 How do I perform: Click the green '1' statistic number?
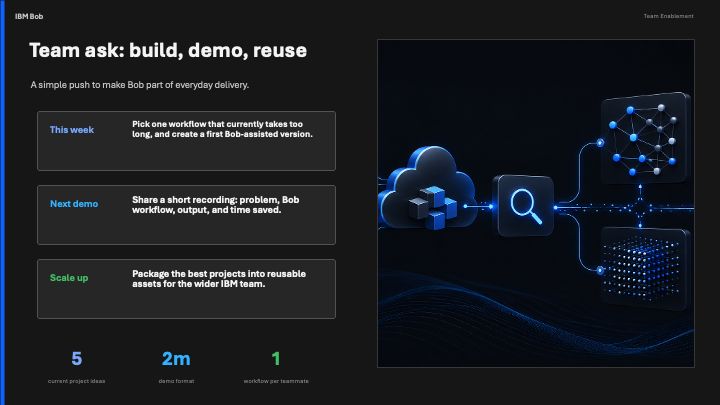click(276, 359)
